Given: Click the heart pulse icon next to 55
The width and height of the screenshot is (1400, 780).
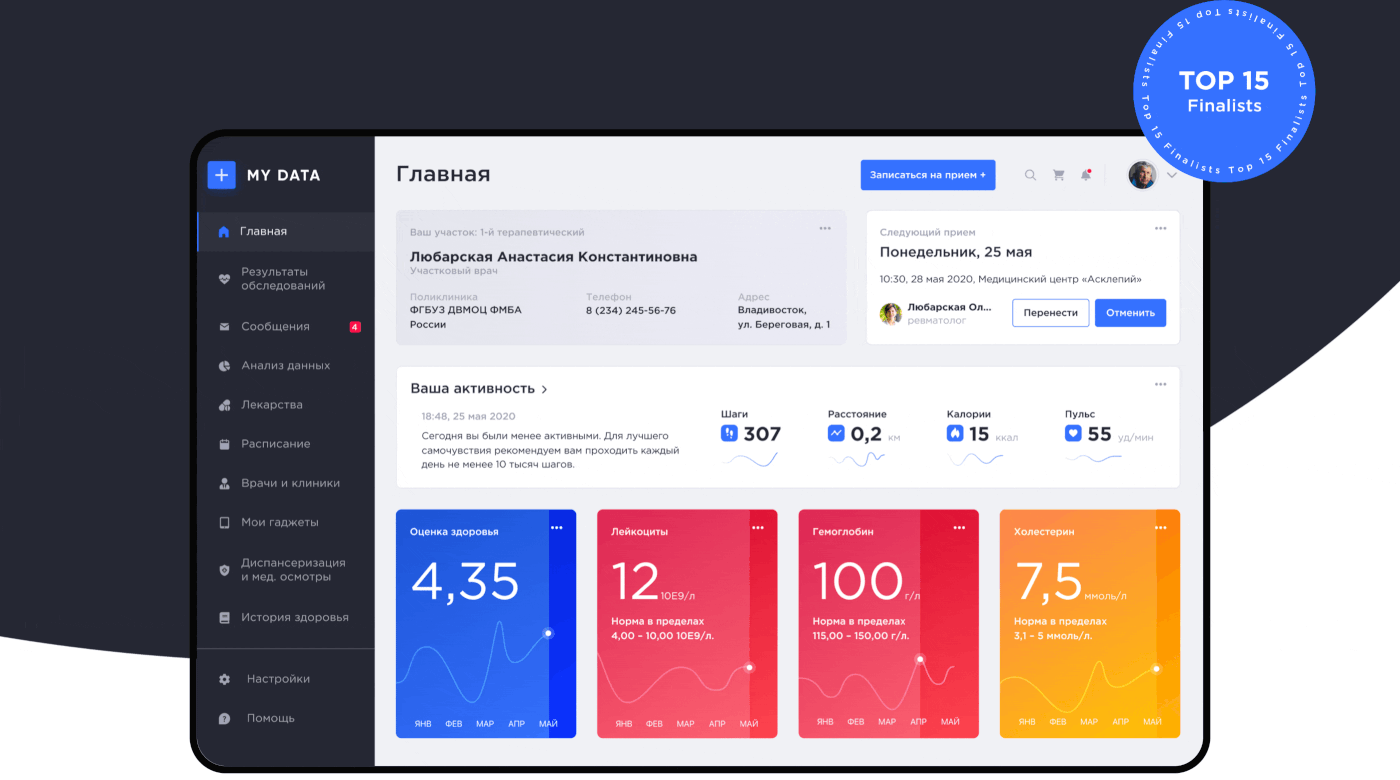Looking at the screenshot, I should pos(1073,433).
